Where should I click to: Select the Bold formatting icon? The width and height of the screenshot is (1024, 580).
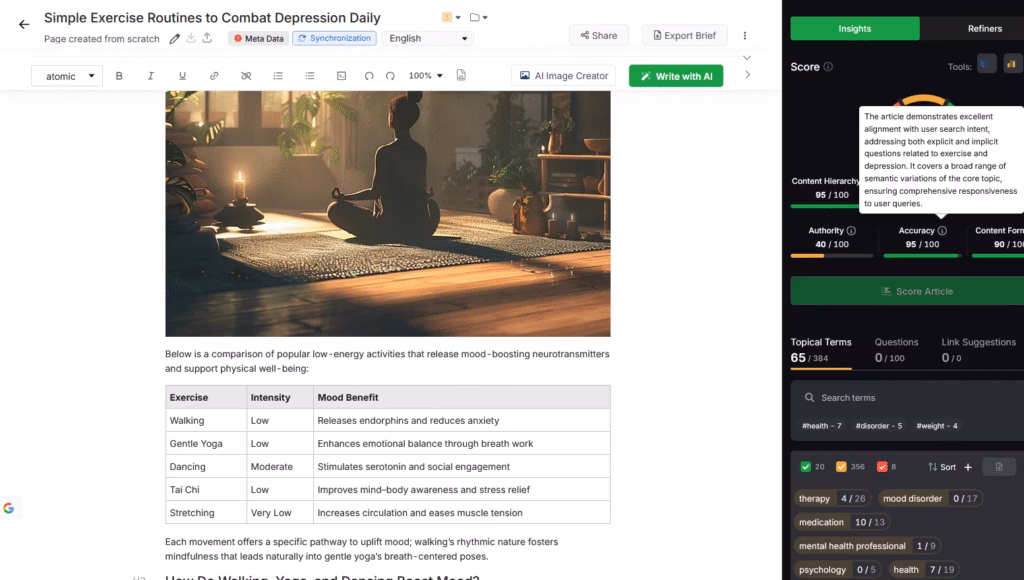tap(119, 75)
